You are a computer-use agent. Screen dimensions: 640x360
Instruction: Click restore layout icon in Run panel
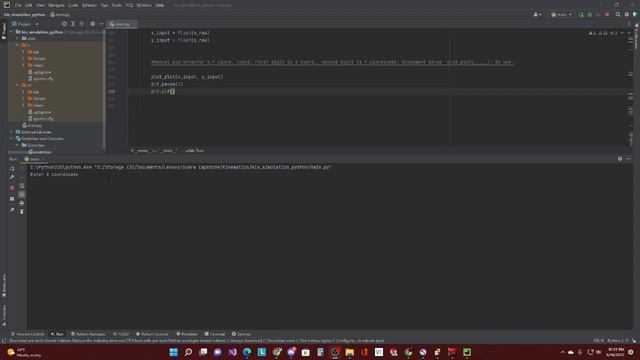[12, 199]
